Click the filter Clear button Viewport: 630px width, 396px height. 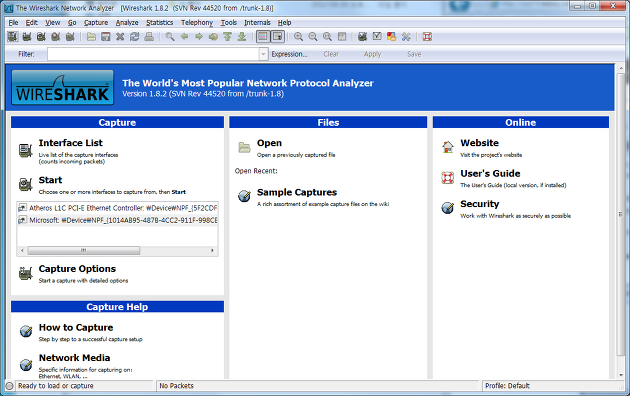click(331, 54)
